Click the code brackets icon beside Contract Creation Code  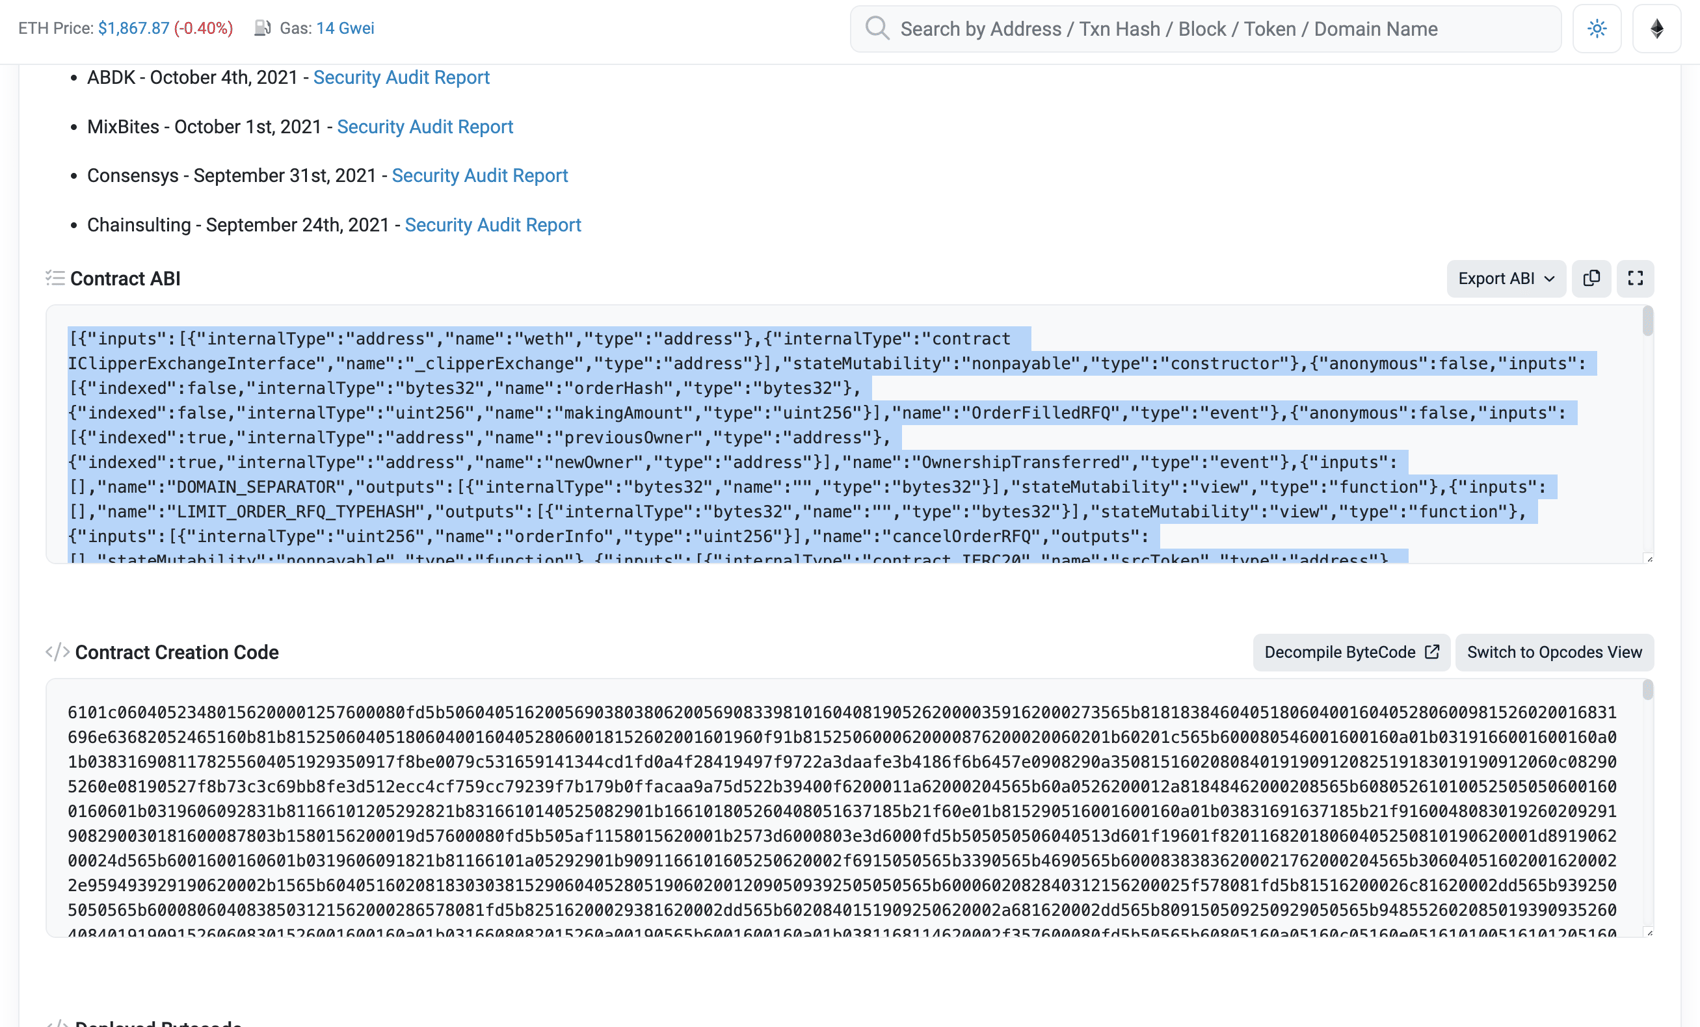click(57, 651)
